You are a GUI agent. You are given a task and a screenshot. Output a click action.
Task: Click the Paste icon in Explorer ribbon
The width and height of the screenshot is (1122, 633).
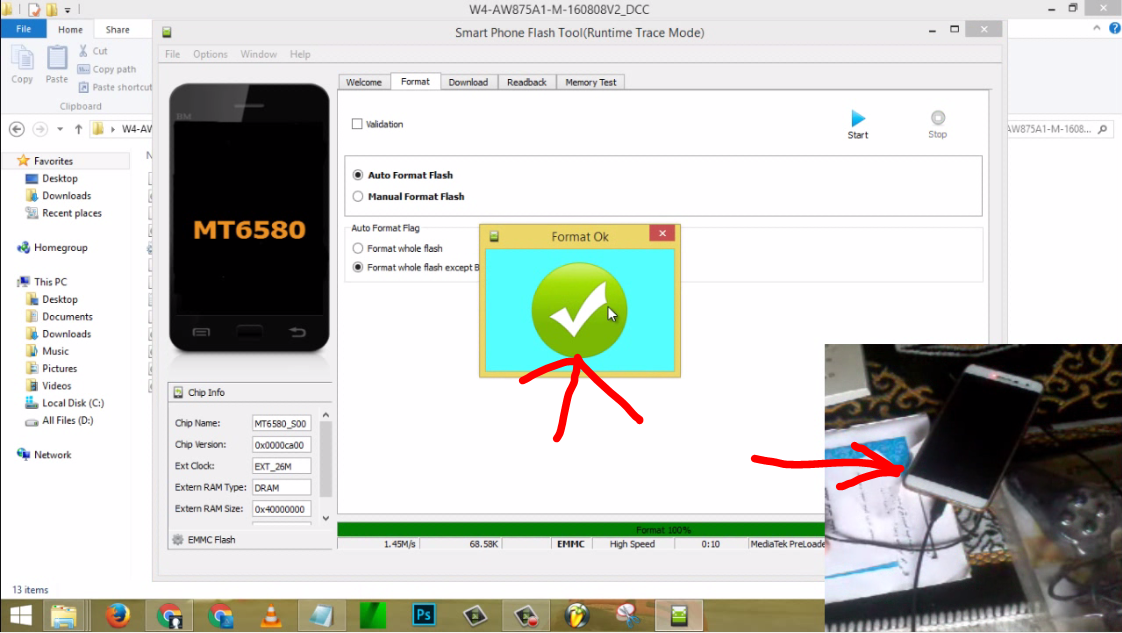point(57,58)
